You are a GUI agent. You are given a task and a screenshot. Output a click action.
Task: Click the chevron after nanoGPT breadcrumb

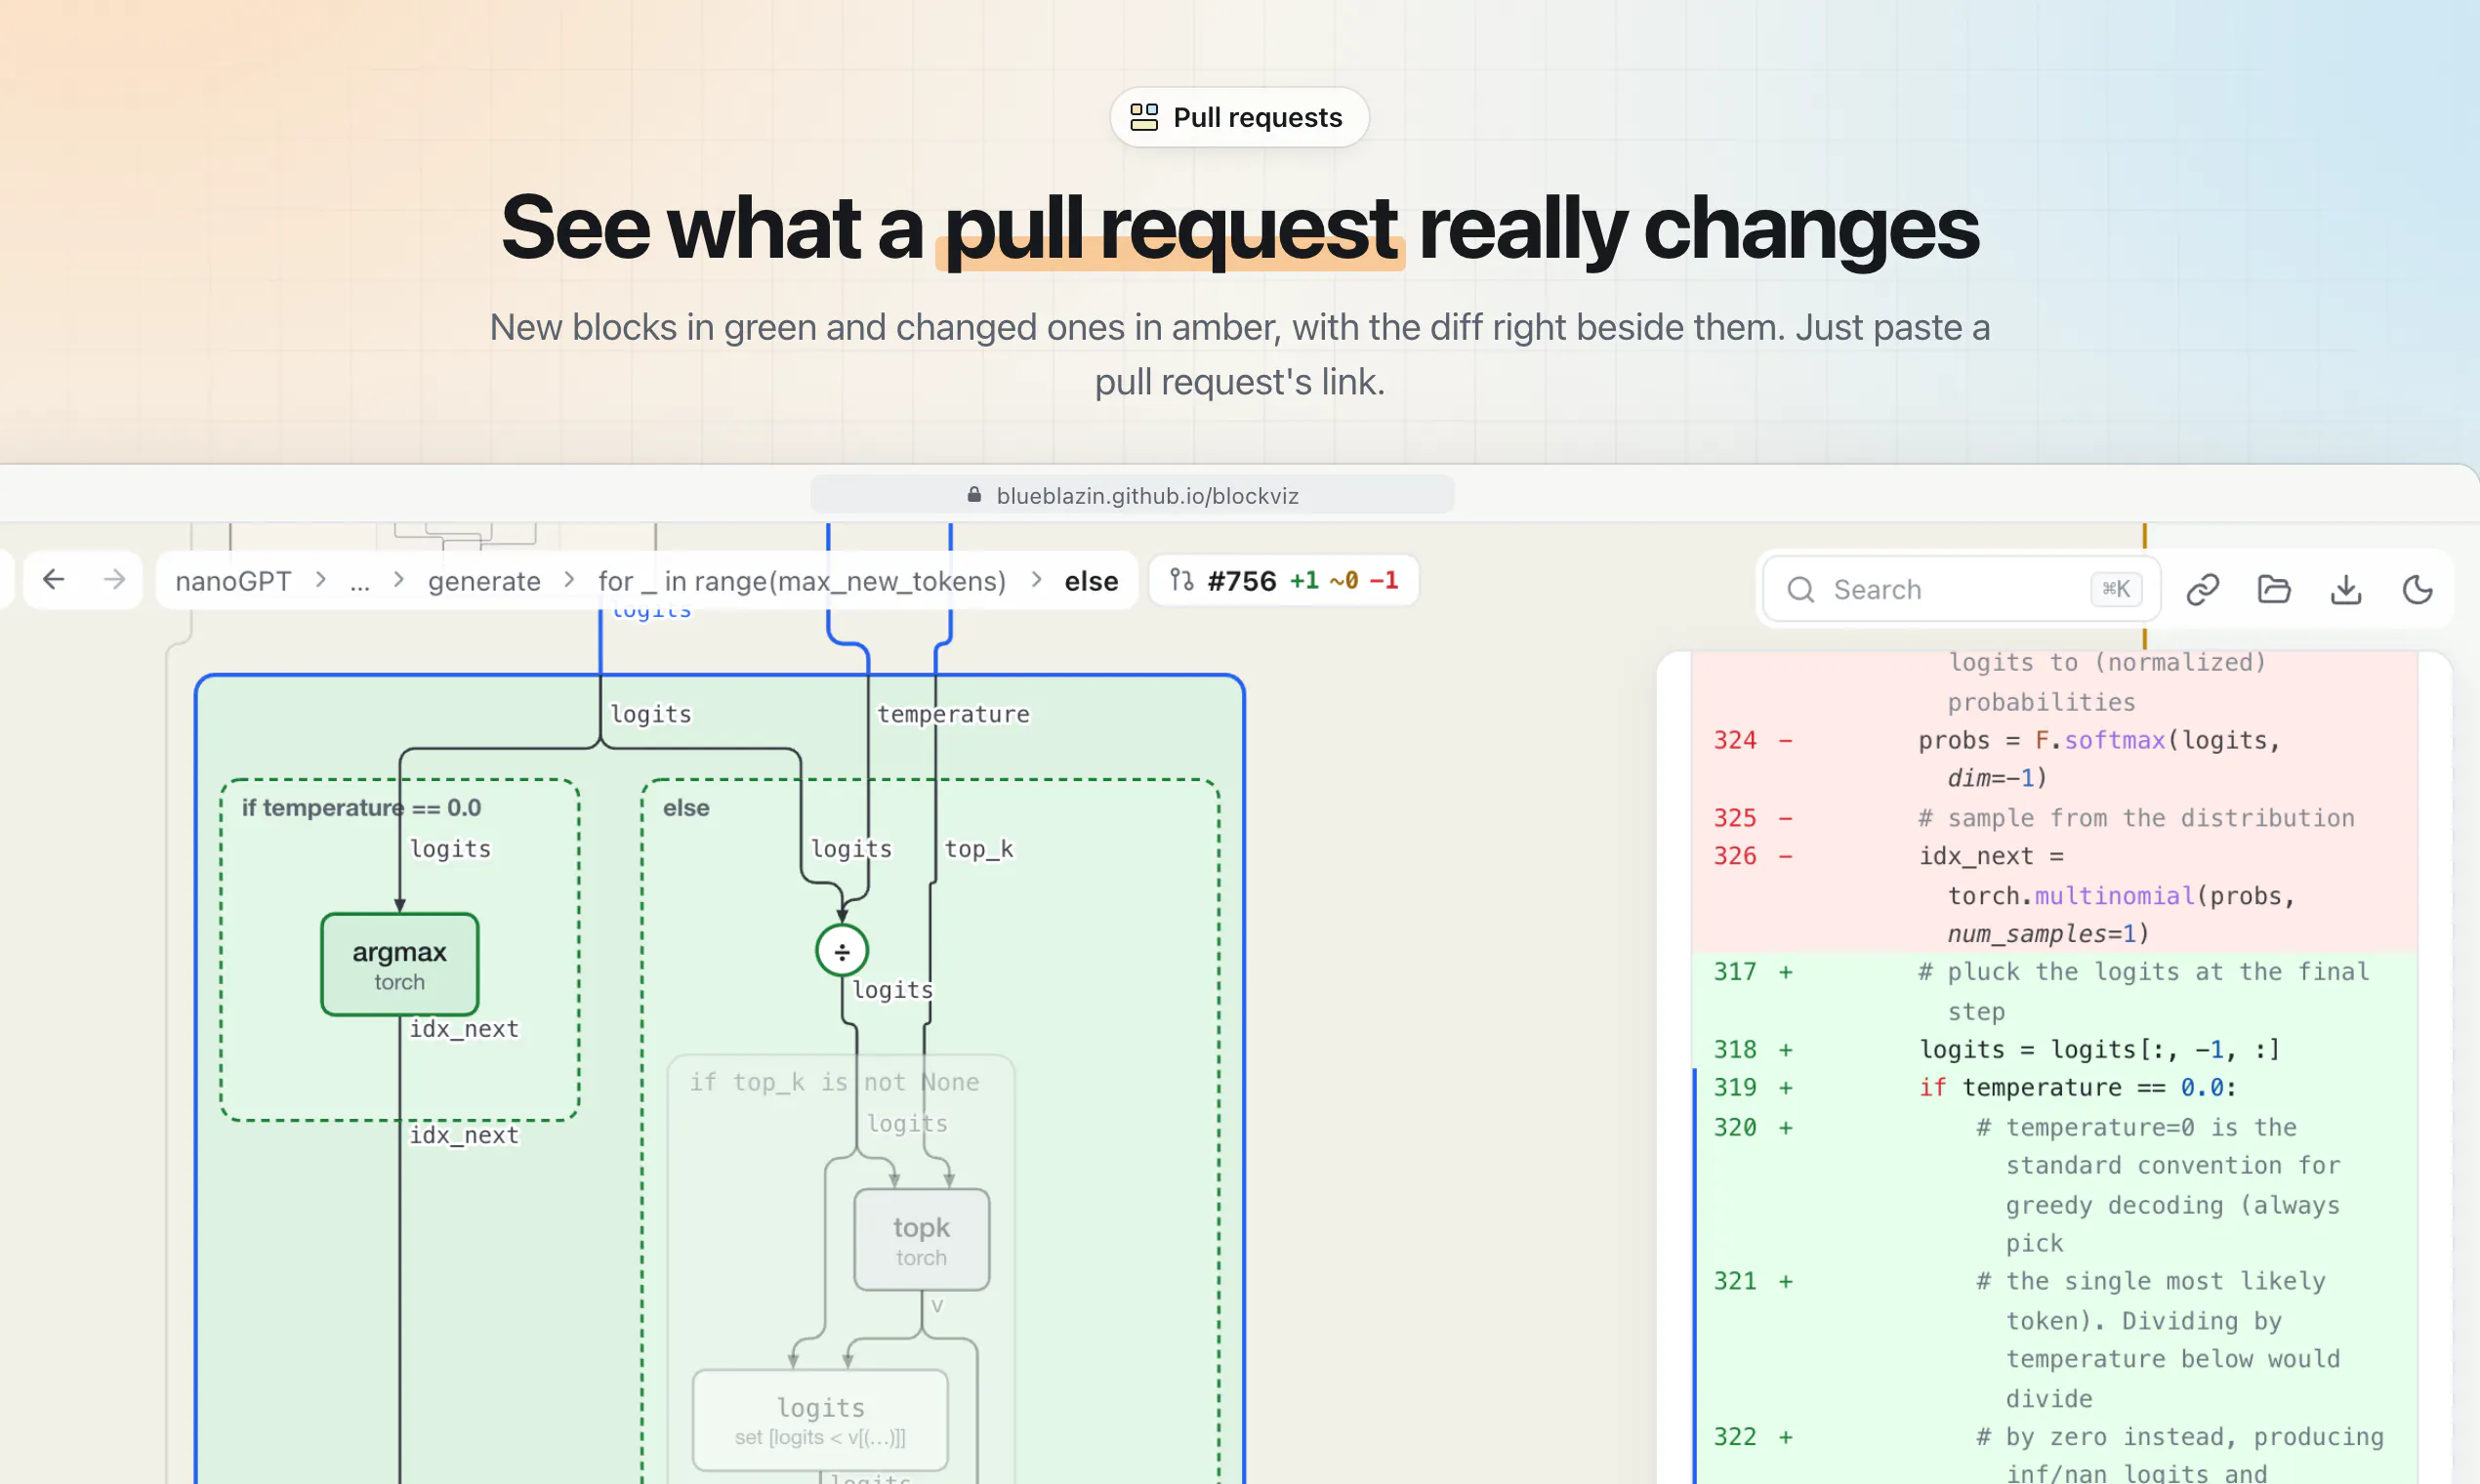[320, 579]
